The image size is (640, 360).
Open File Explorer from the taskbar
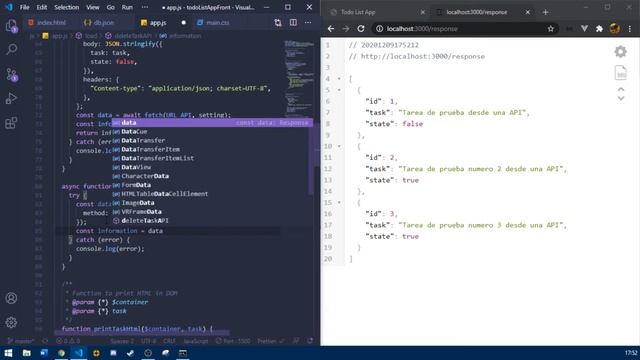[x=27, y=353]
